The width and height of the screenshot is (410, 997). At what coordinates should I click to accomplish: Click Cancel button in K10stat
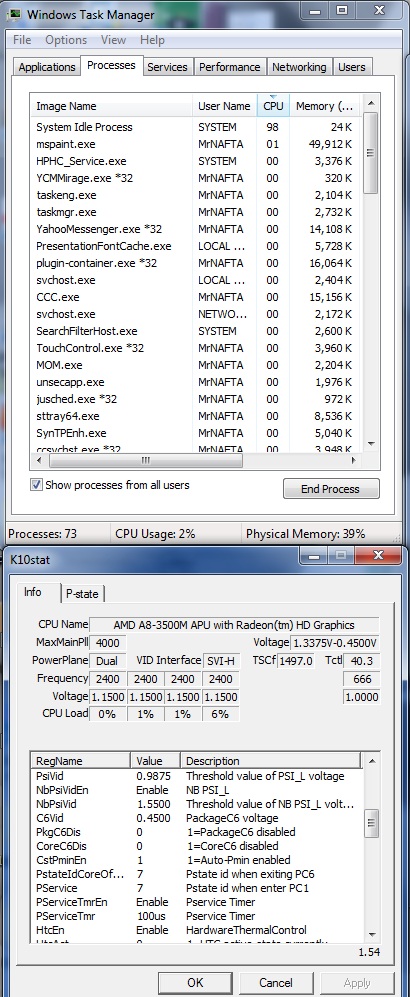click(276, 982)
